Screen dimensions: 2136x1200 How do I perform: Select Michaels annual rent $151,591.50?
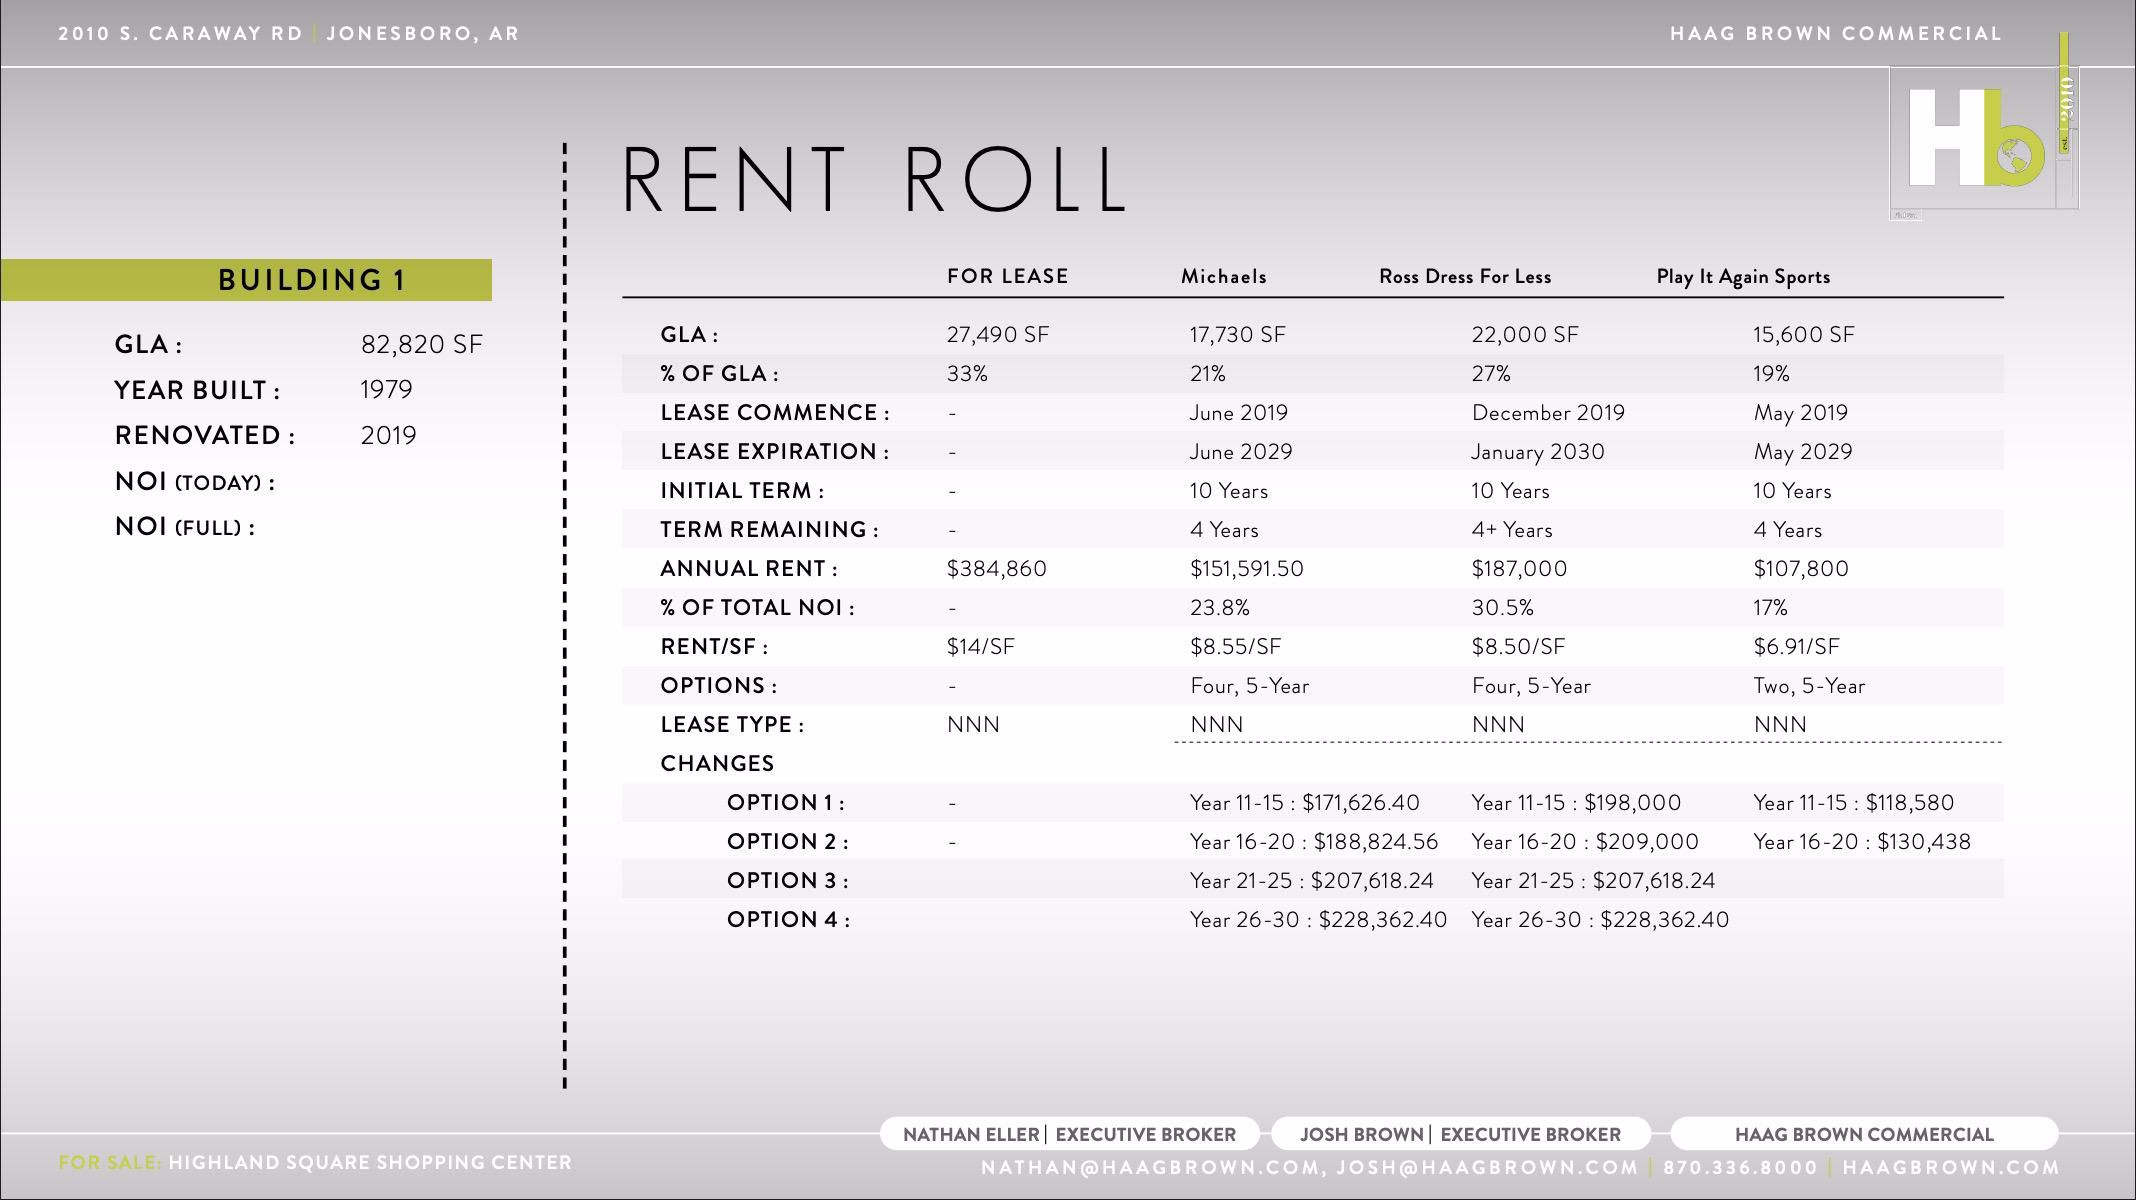point(1246,569)
